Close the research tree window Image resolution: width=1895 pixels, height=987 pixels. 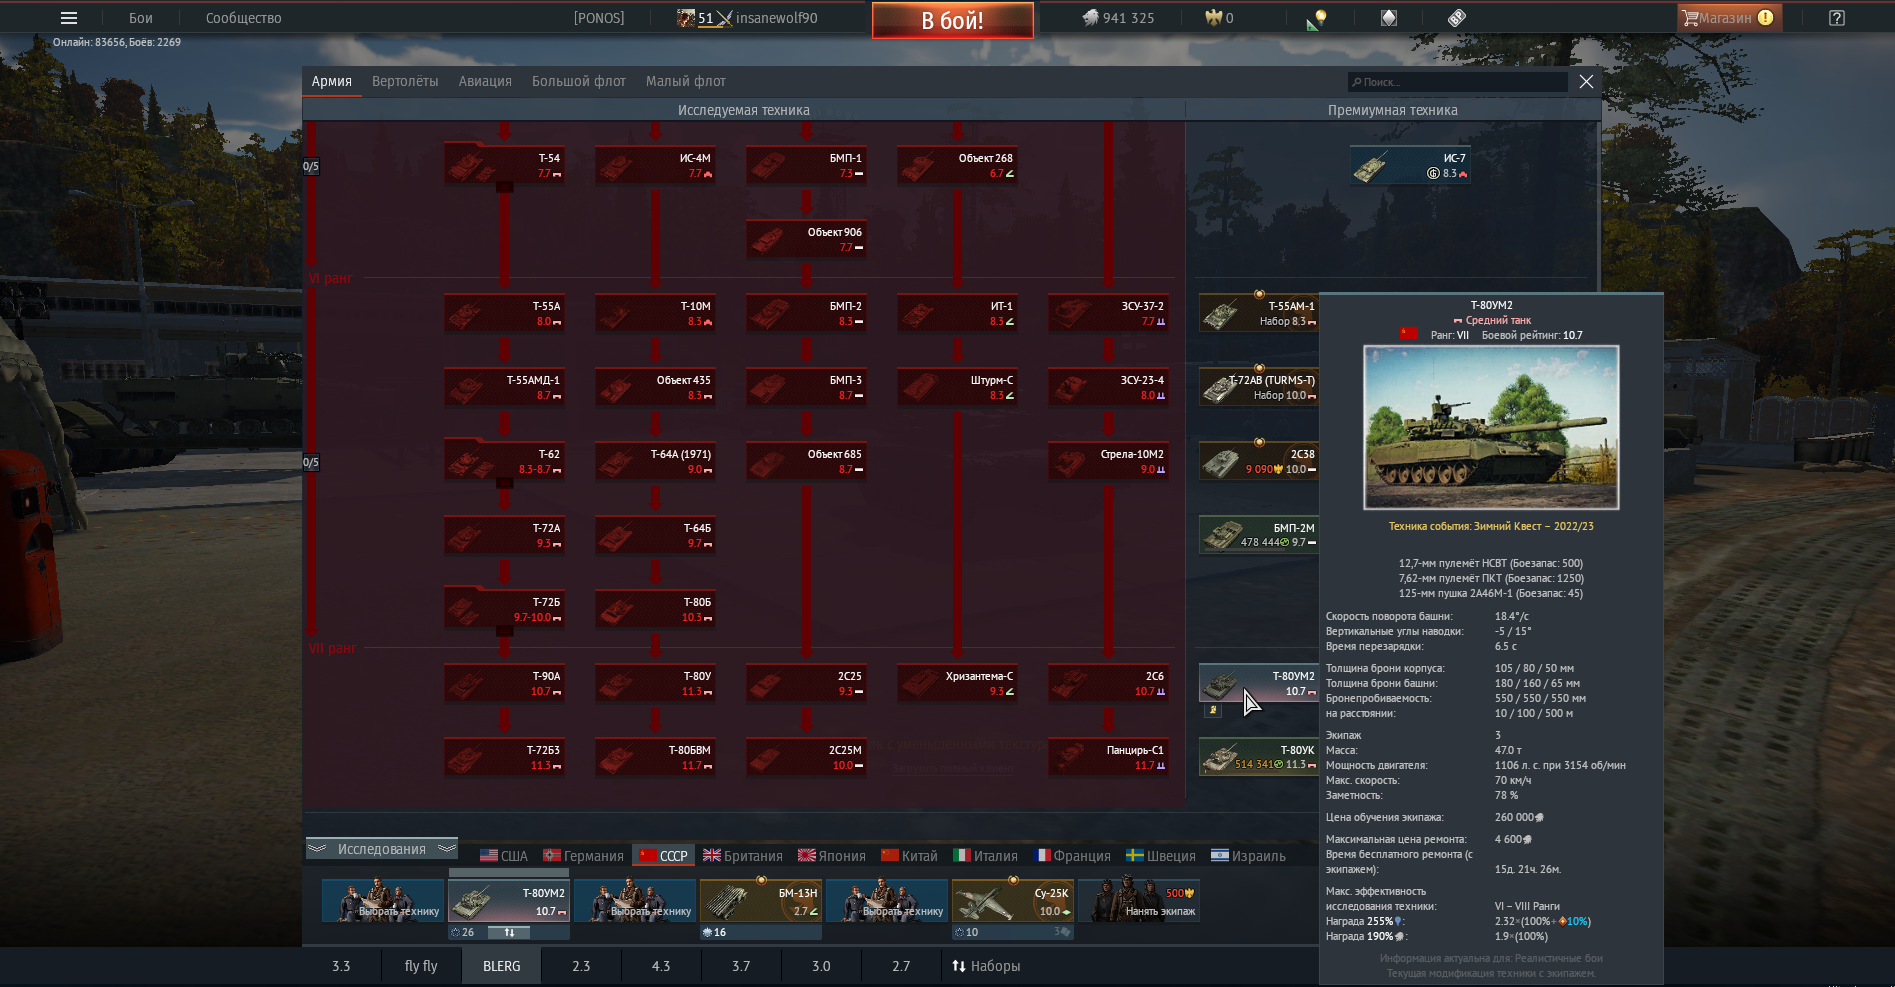(x=1586, y=82)
